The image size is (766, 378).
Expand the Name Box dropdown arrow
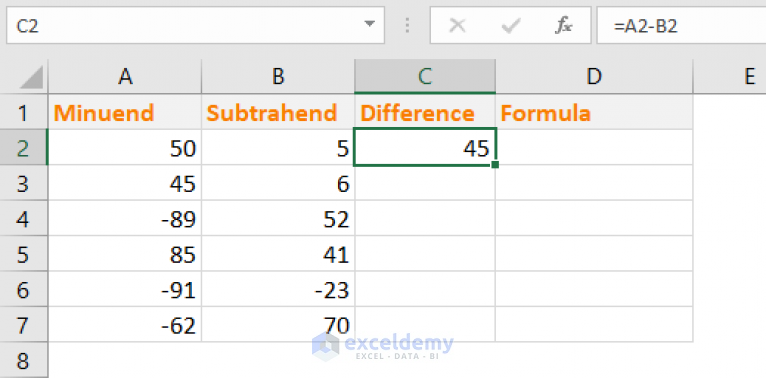pos(370,24)
